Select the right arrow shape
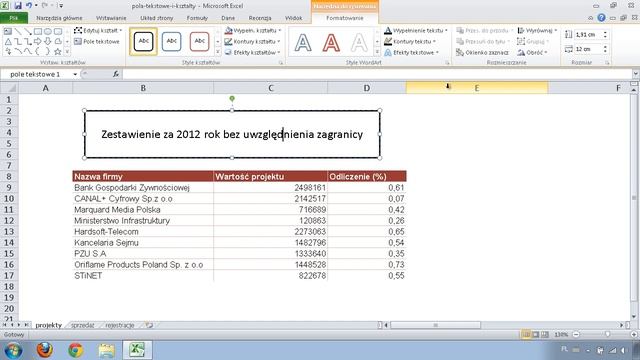Screen dimensions: 640x360 (x=38, y=42)
